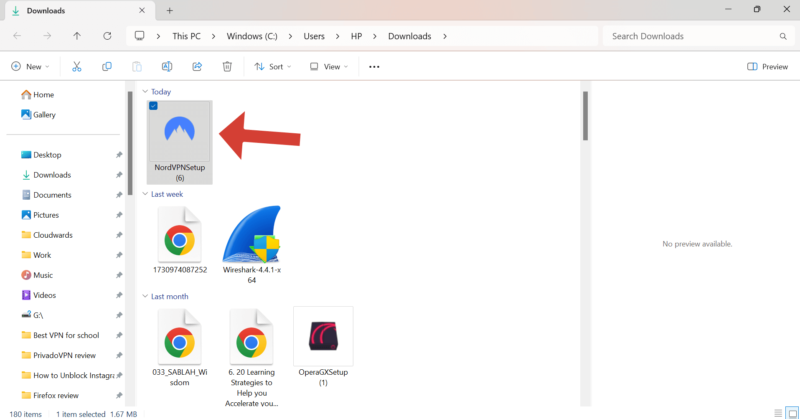Viewport: 800px width, 419px height.
Task: Select the 1730974087252 Chrome file
Action: [x=180, y=239]
